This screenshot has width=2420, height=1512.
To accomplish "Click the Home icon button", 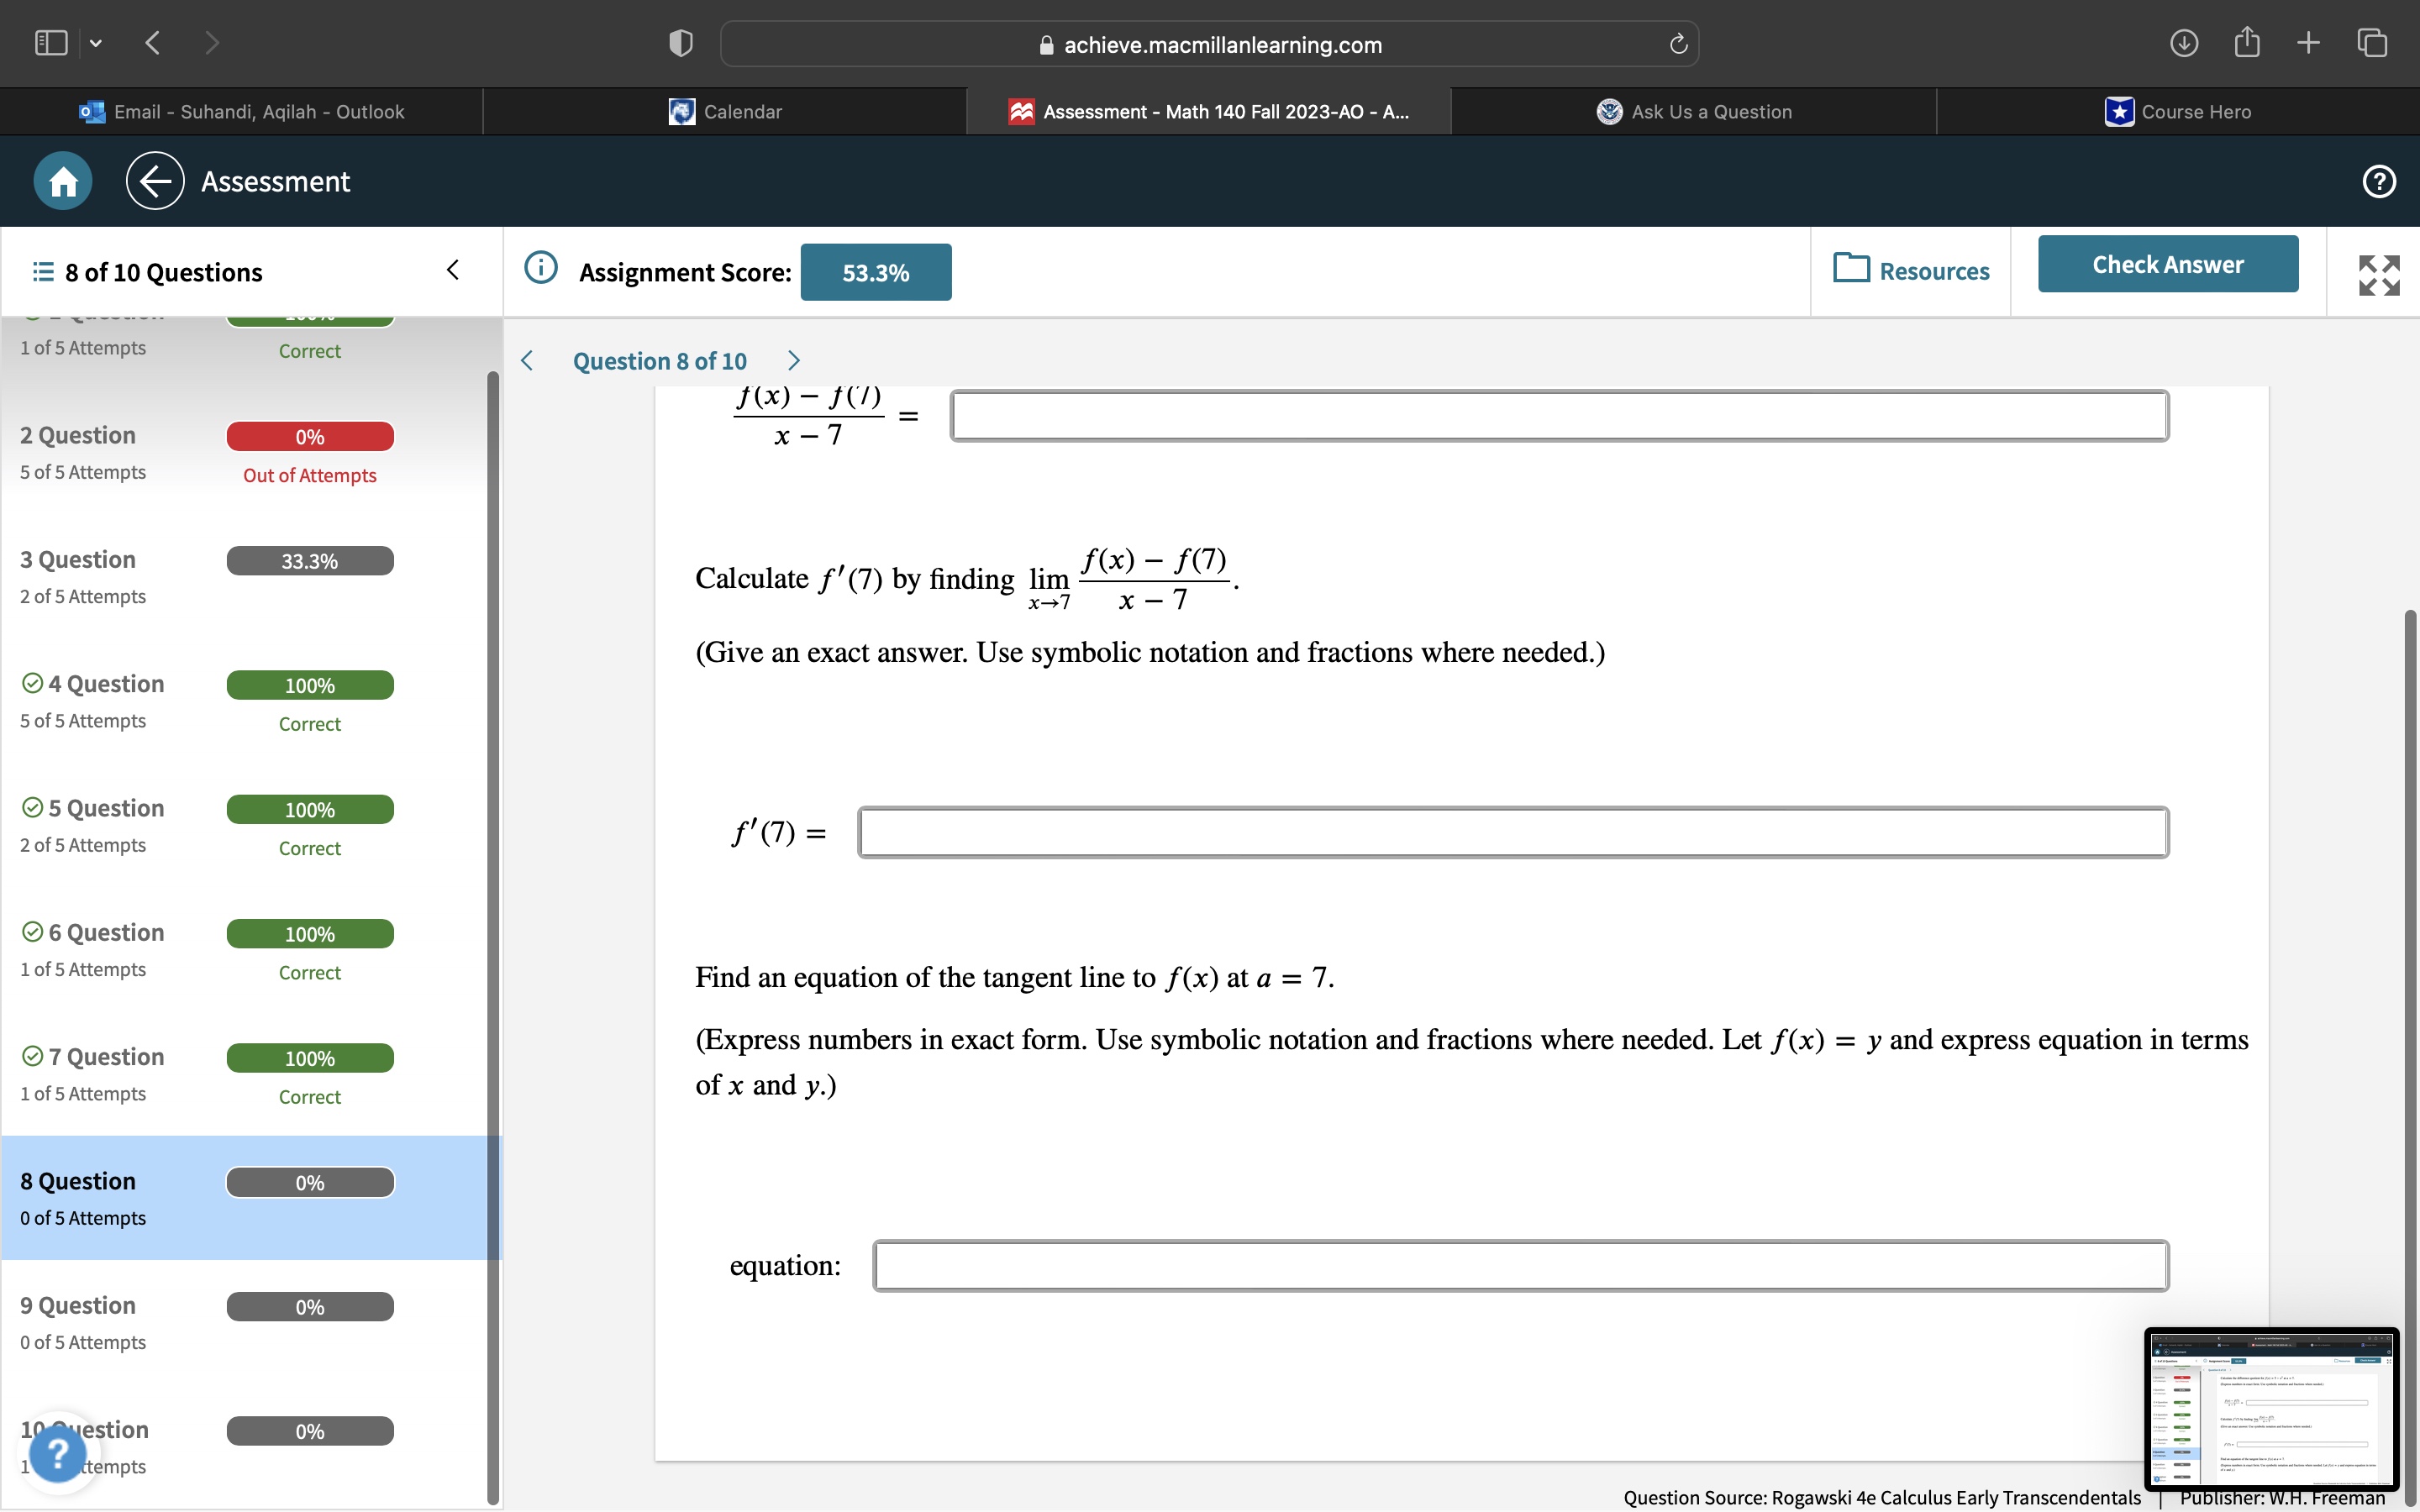I will coord(63,181).
